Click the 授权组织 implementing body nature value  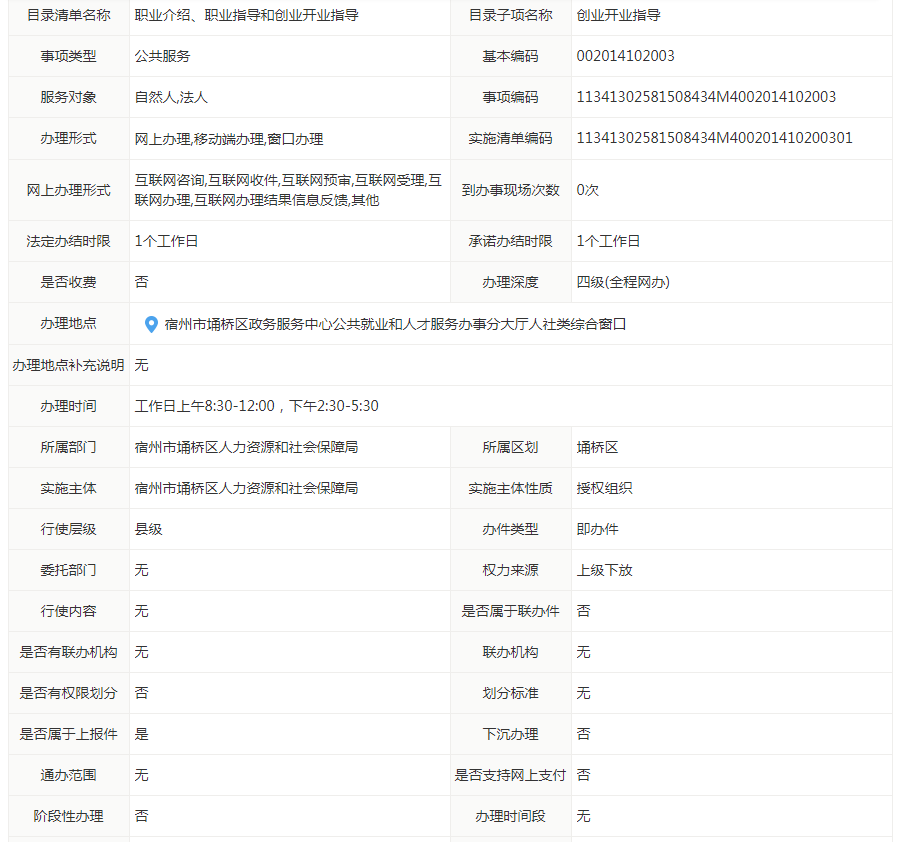pyautogui.click(x=604, y=488)
